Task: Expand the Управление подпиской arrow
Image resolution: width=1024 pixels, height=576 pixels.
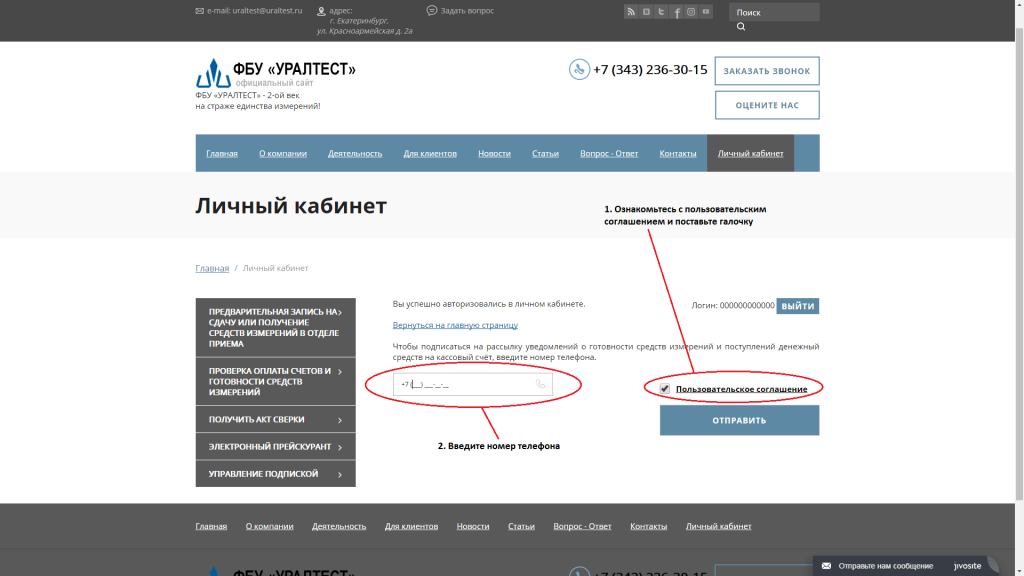Action: 340,474
